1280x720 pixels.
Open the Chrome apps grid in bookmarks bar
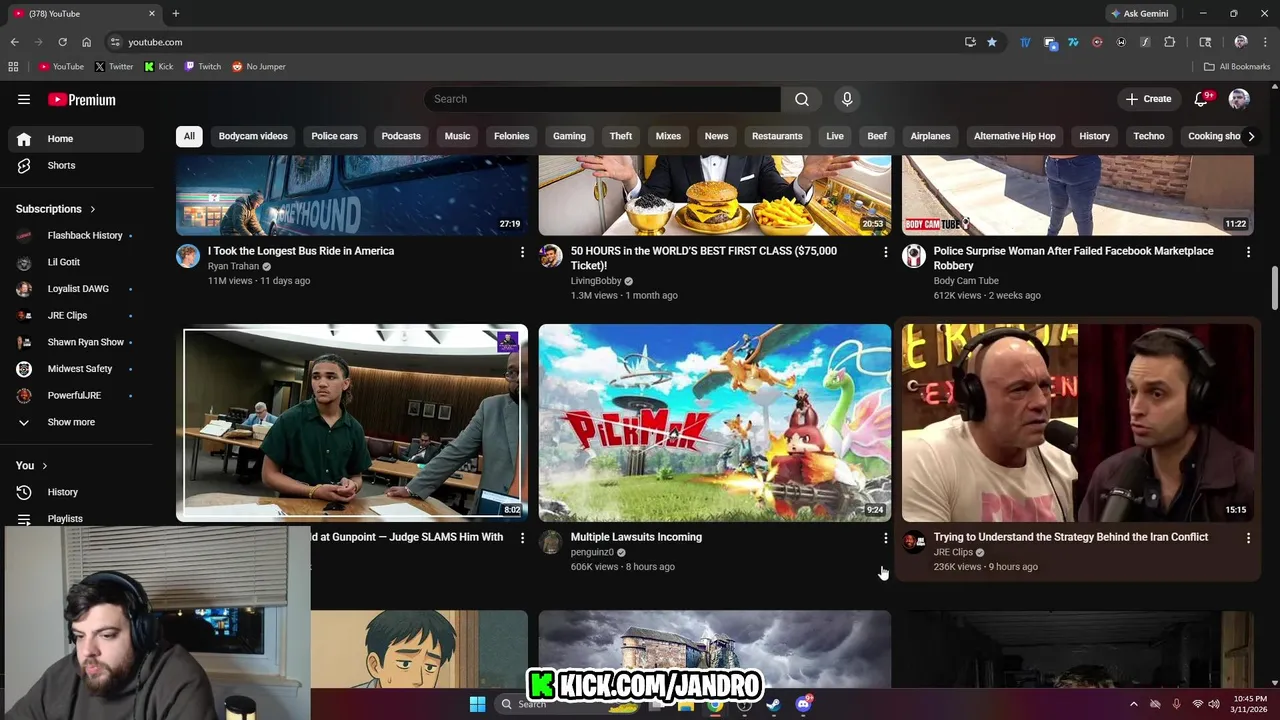[13, 67]
